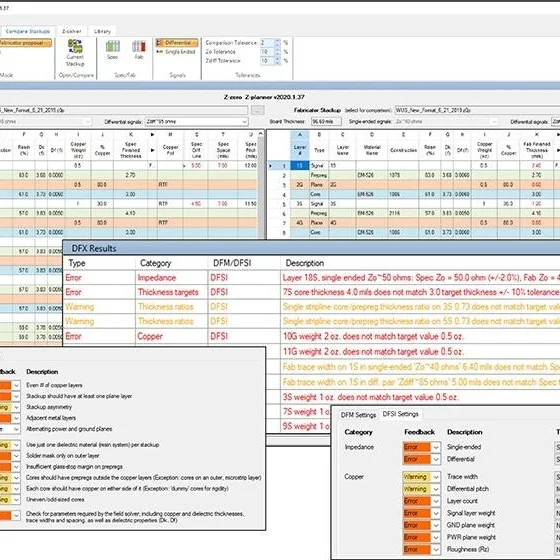Select the Layer 18S impedance error row
Image resolution: width=560 pixels, height=560 pixels.
point(311,278)
